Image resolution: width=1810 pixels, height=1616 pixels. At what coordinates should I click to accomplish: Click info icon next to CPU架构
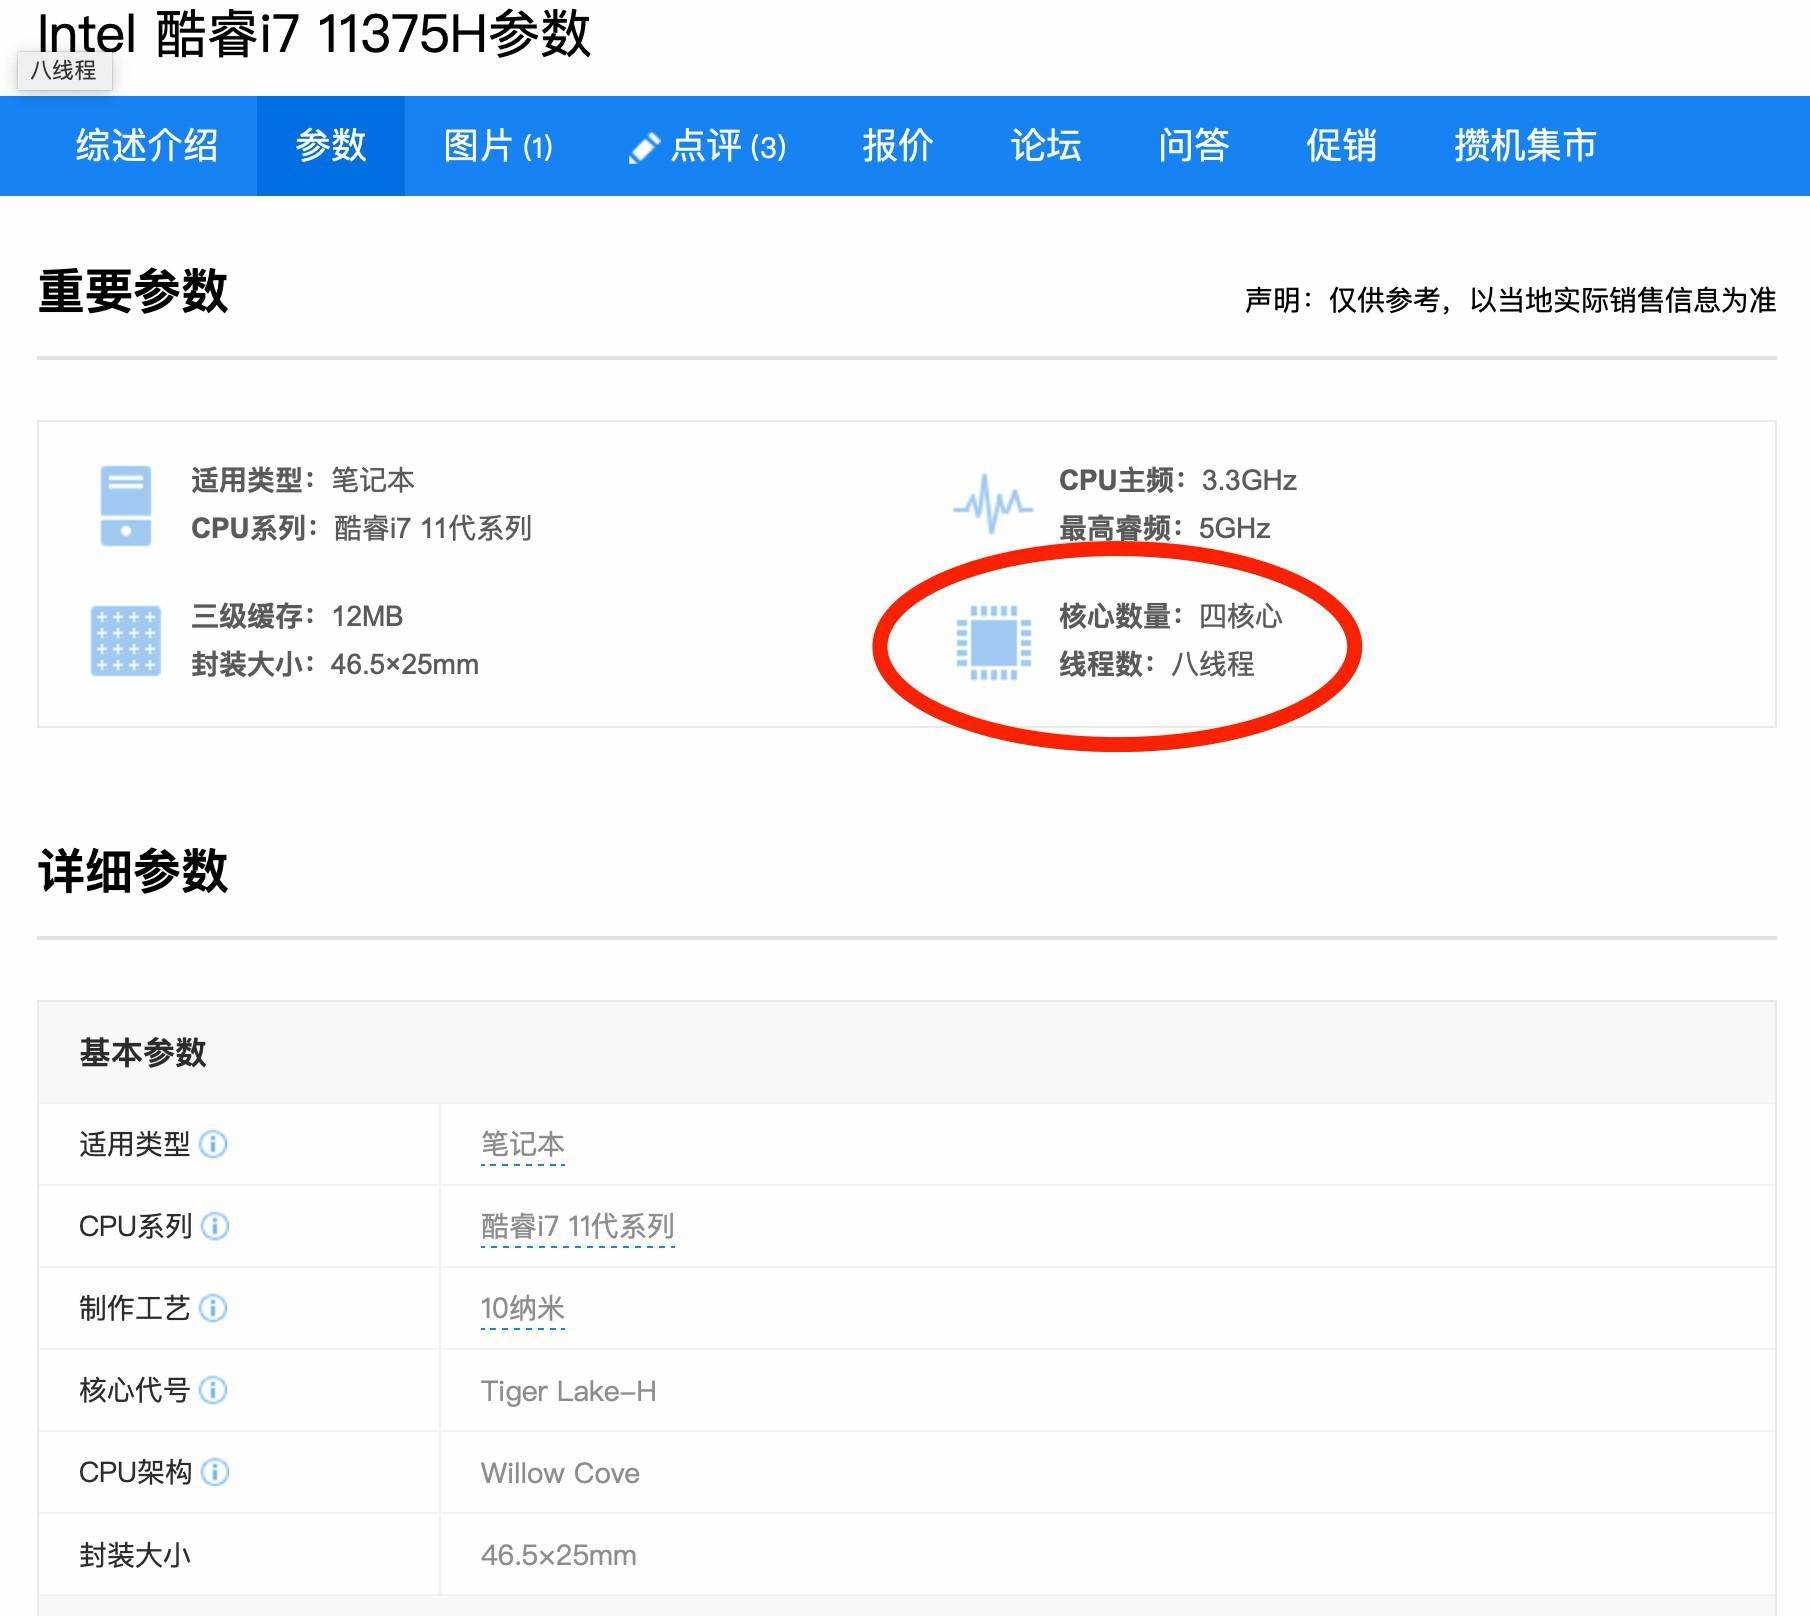coord(215,1472)
